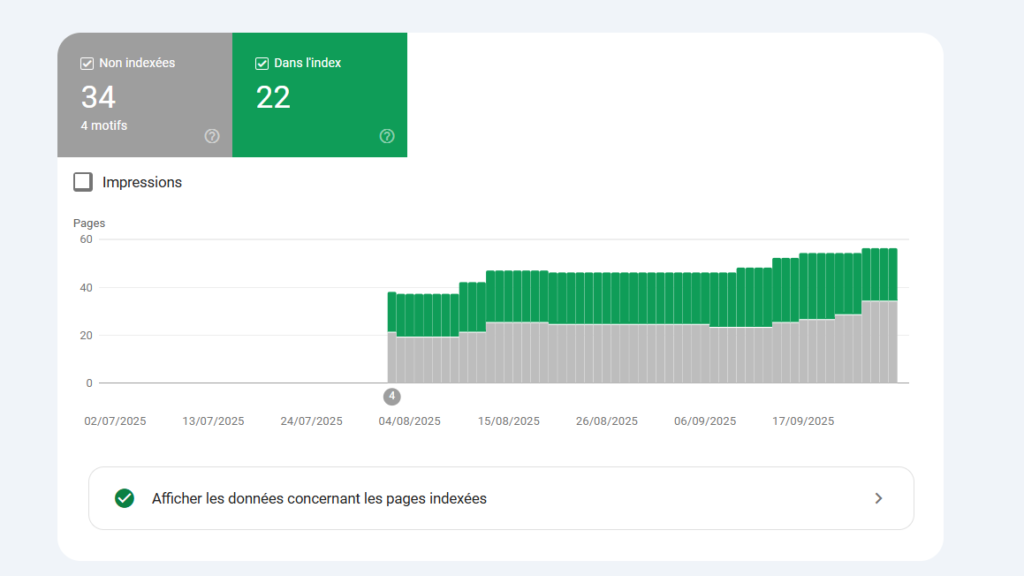Uncheck the Dans l'index checkbox
Image resolution: width=1024 pixels, height=576 pixels.
tap(262, 64)
